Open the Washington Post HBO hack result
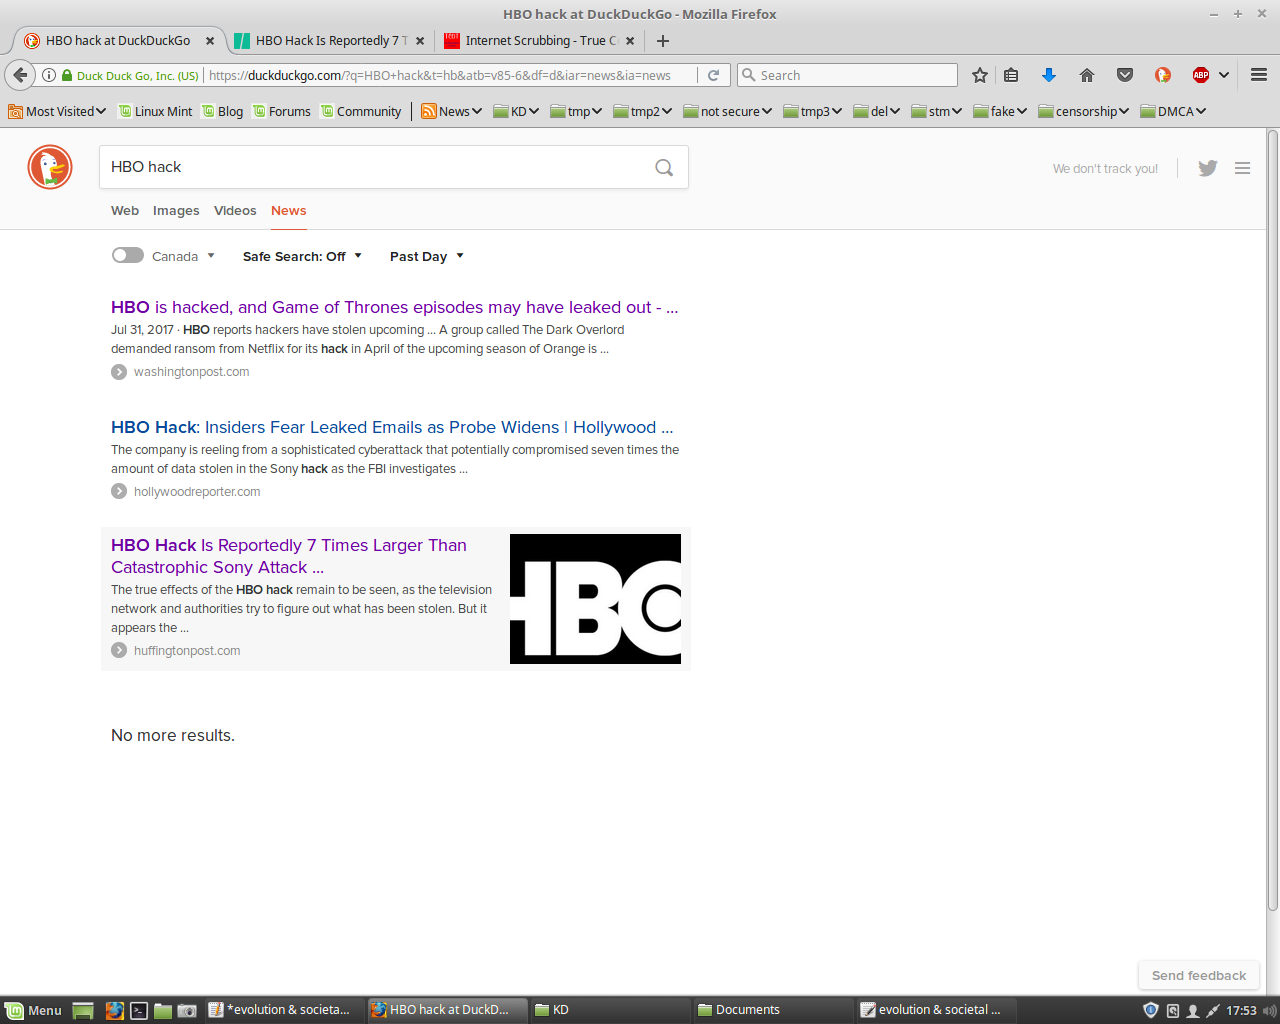This screenshot has height=1024, width=1280. tap(394, 308)
